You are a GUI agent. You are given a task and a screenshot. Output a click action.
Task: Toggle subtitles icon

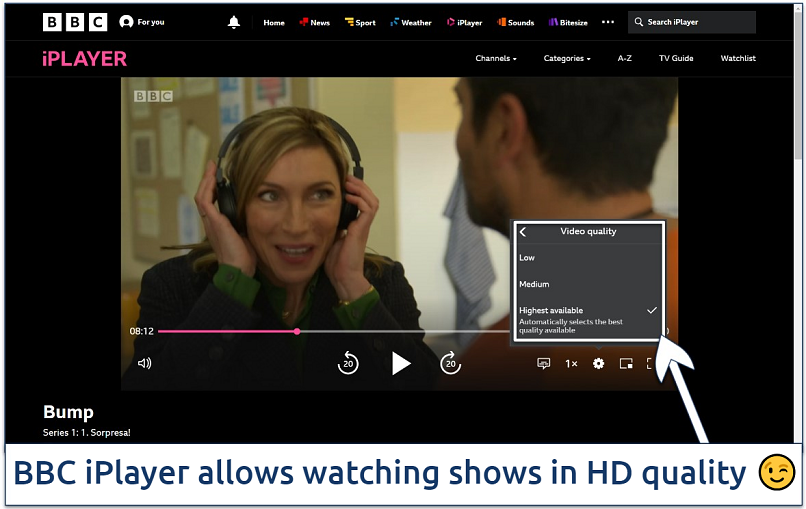point(543,363)
